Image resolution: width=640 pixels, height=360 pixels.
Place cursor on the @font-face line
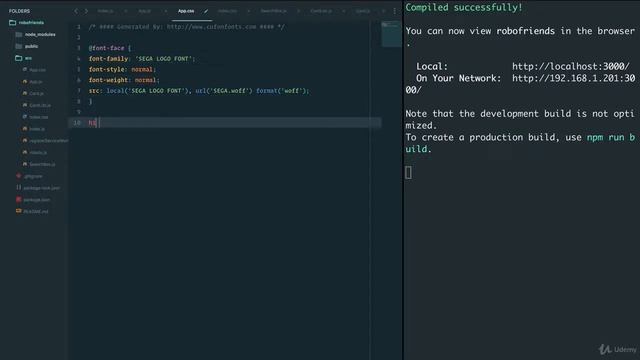tap(110, 48)
